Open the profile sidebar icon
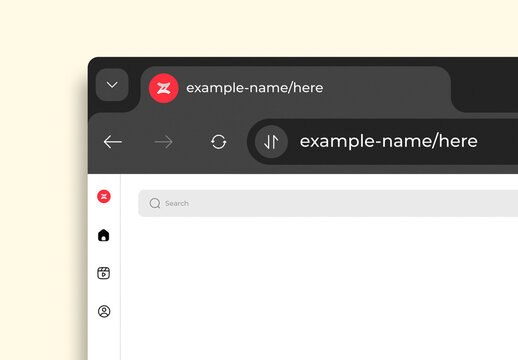The image size is (518, 360). pyautogui.click(x=104, y=311)
